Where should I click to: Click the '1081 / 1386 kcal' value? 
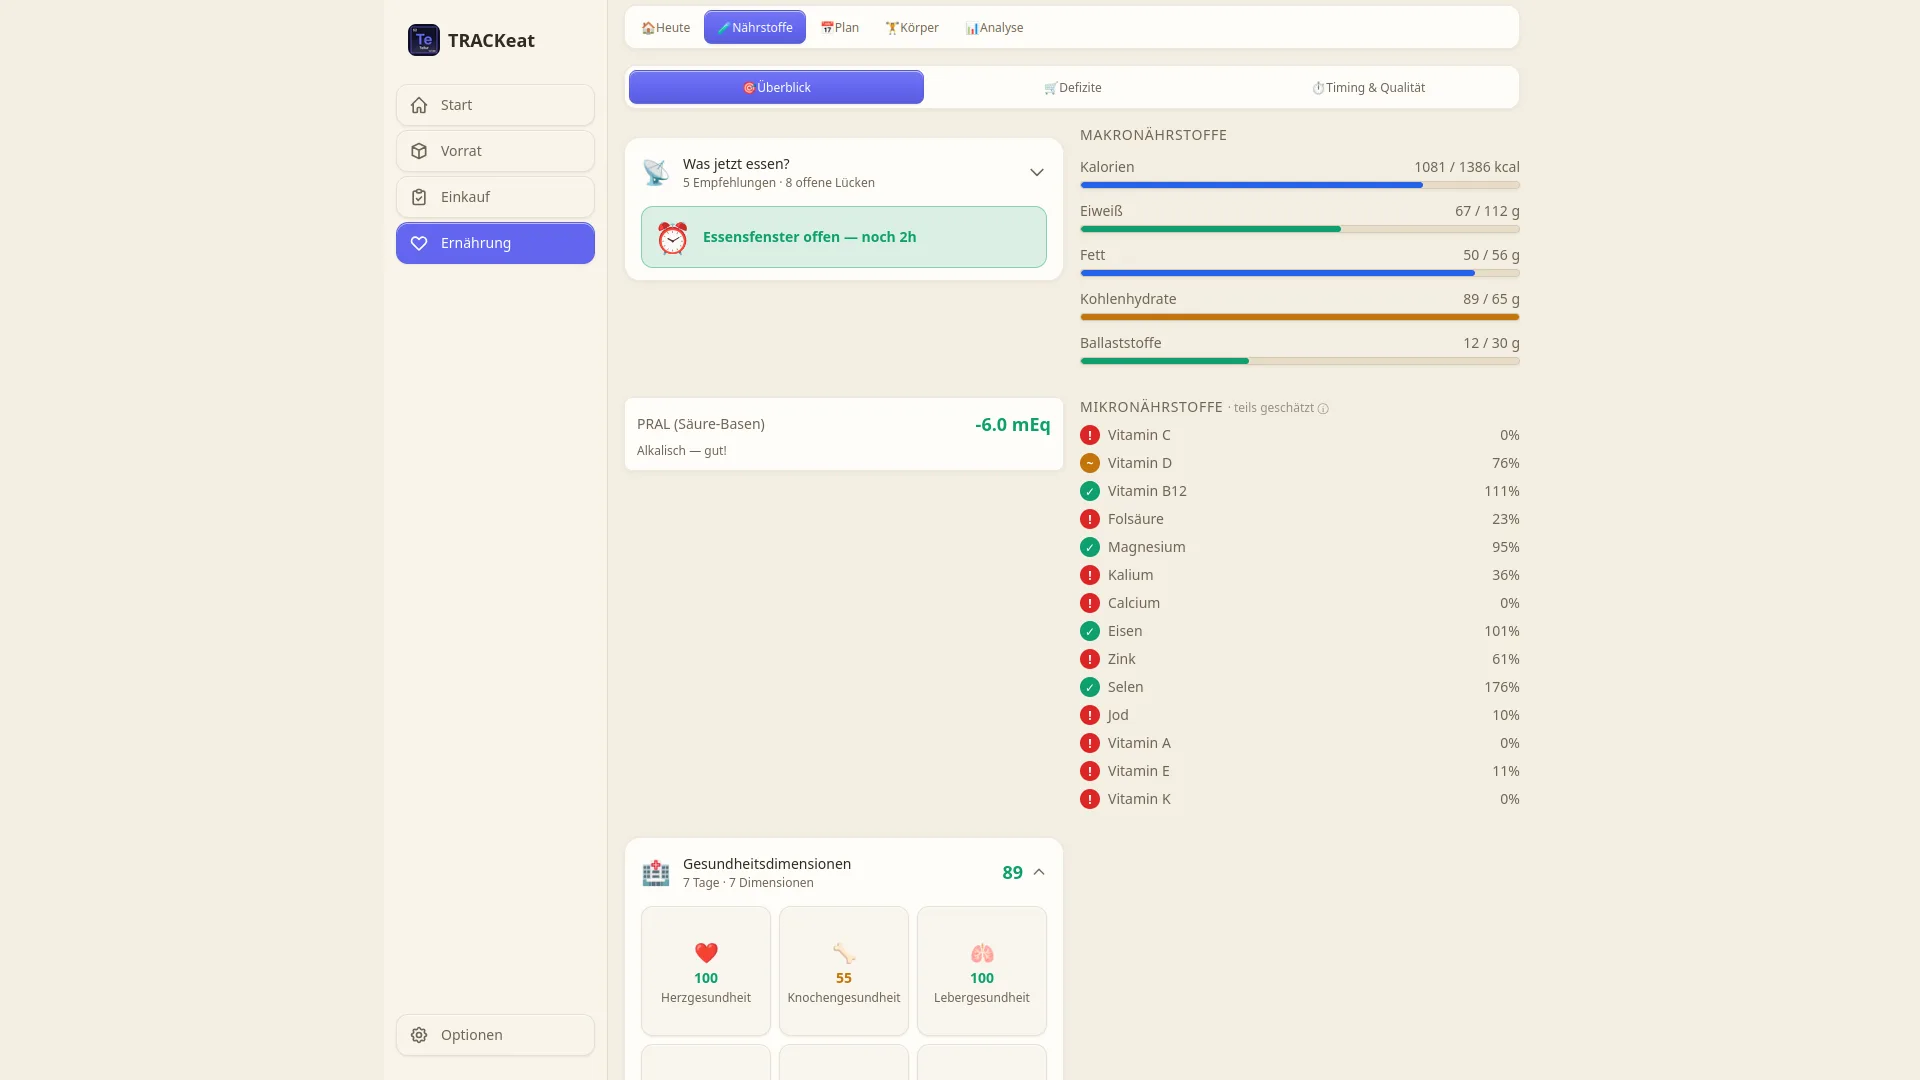tap(1467, 167)
